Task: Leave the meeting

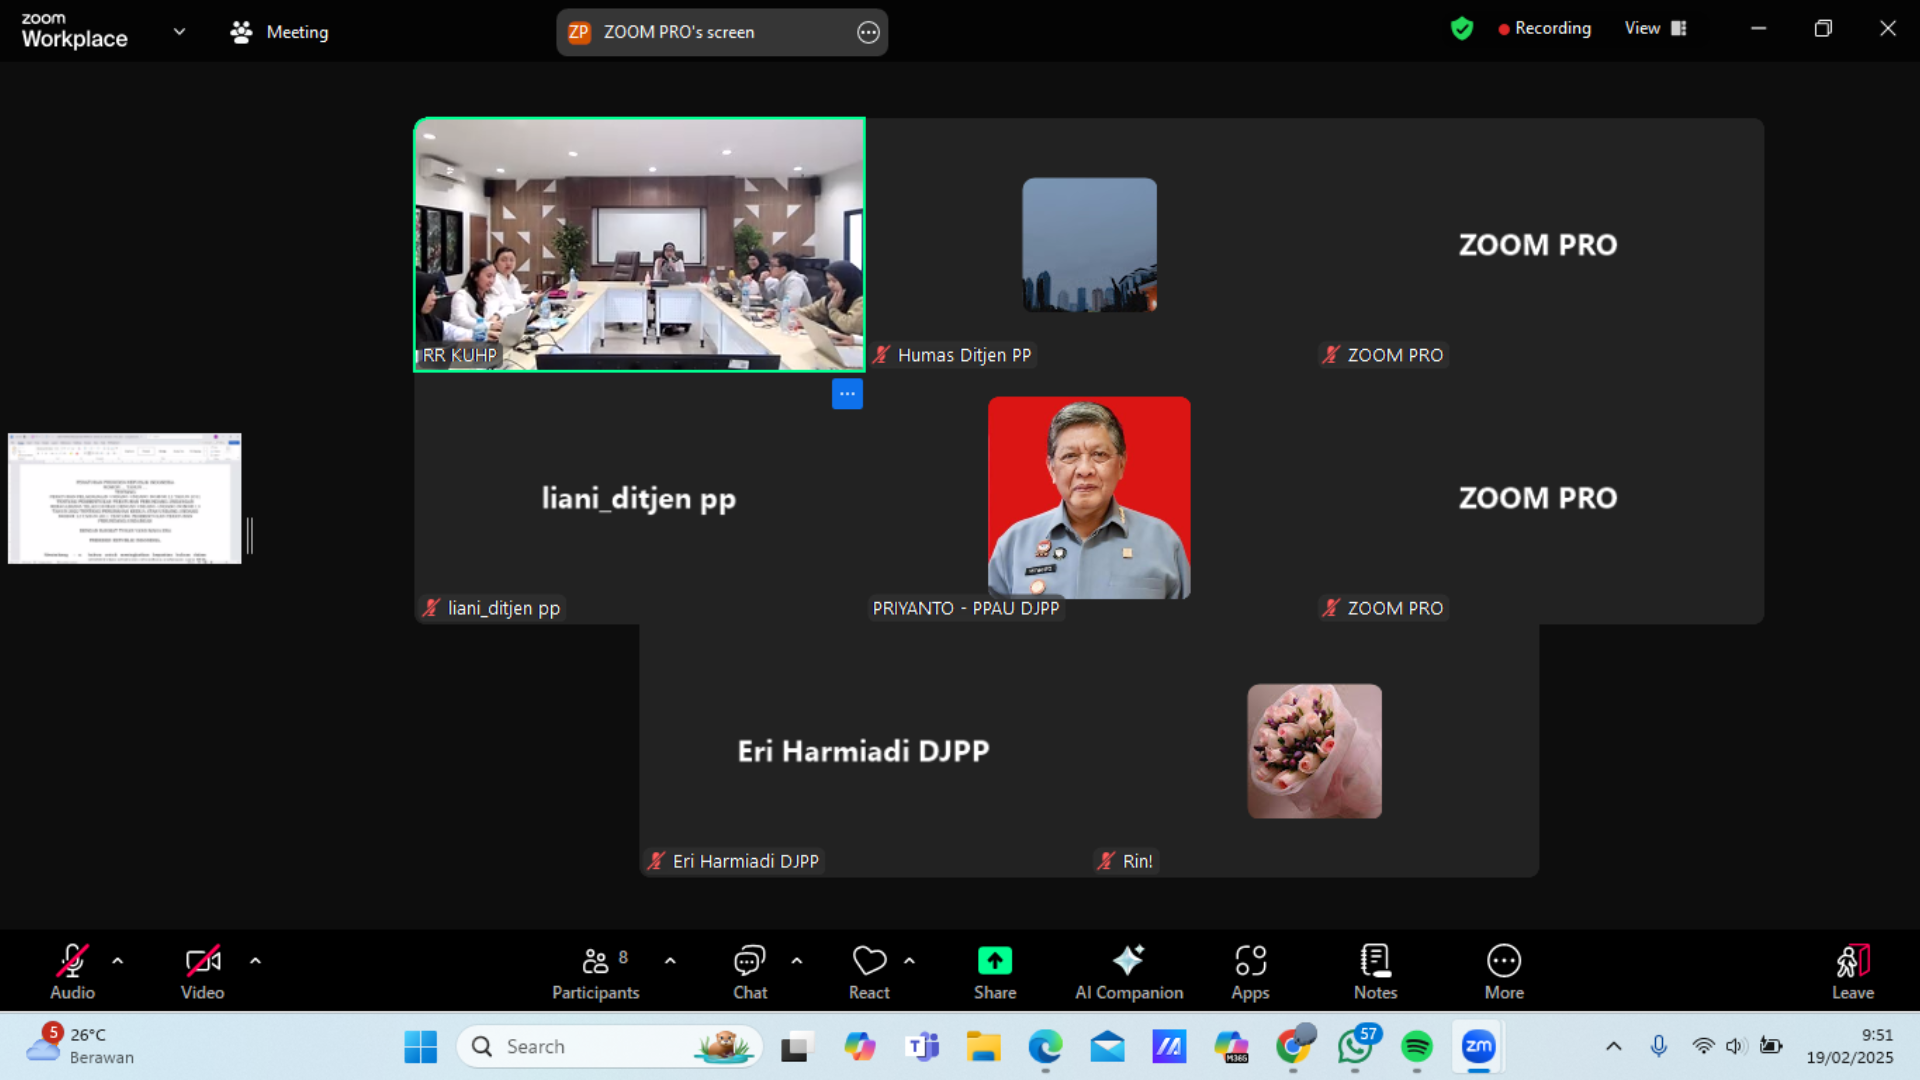Action: coord(1853,971)
